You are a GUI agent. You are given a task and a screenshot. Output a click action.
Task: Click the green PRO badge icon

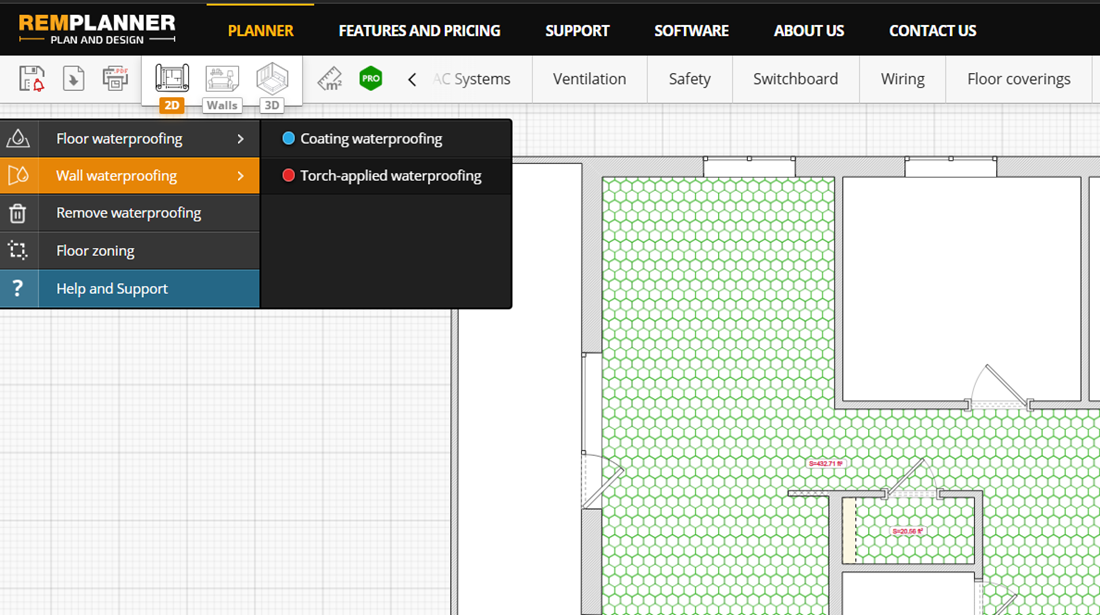tap(371, 79)
